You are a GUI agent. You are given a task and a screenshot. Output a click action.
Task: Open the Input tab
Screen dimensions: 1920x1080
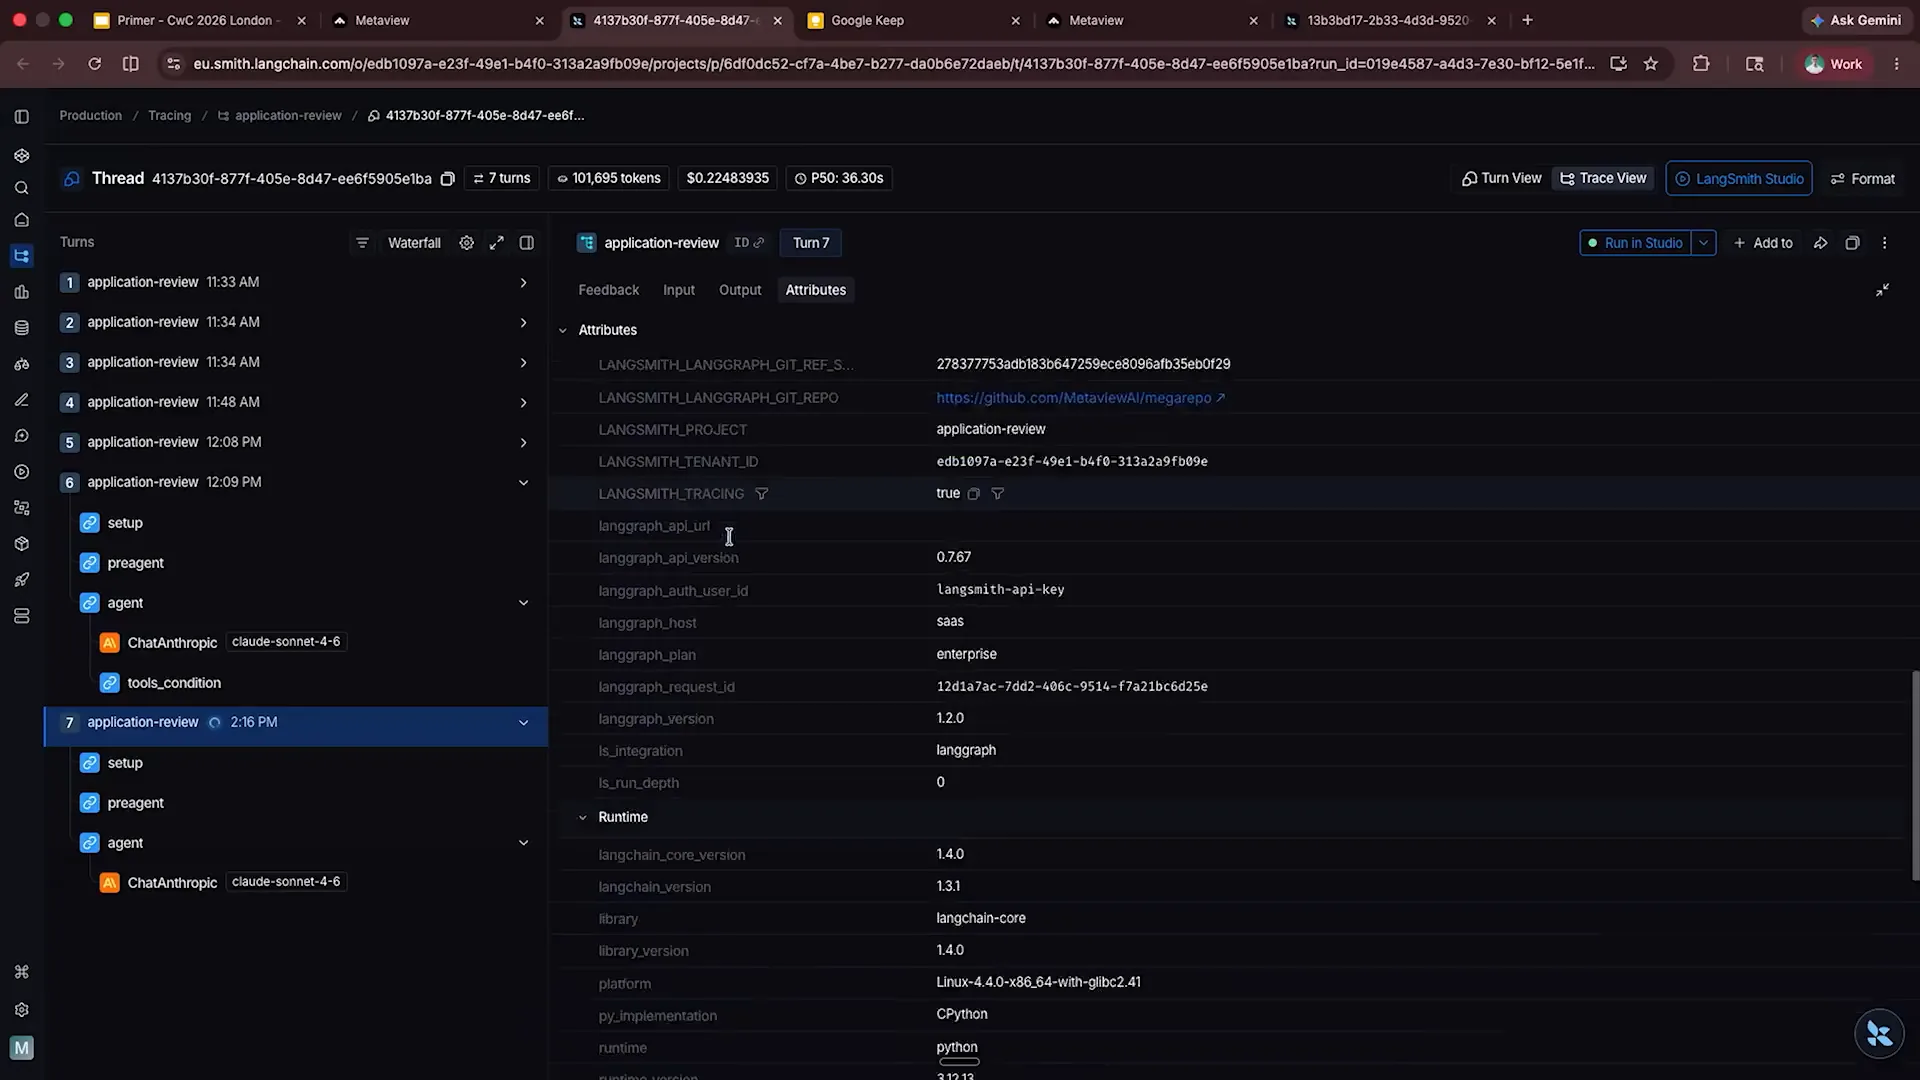coord(678,290)
